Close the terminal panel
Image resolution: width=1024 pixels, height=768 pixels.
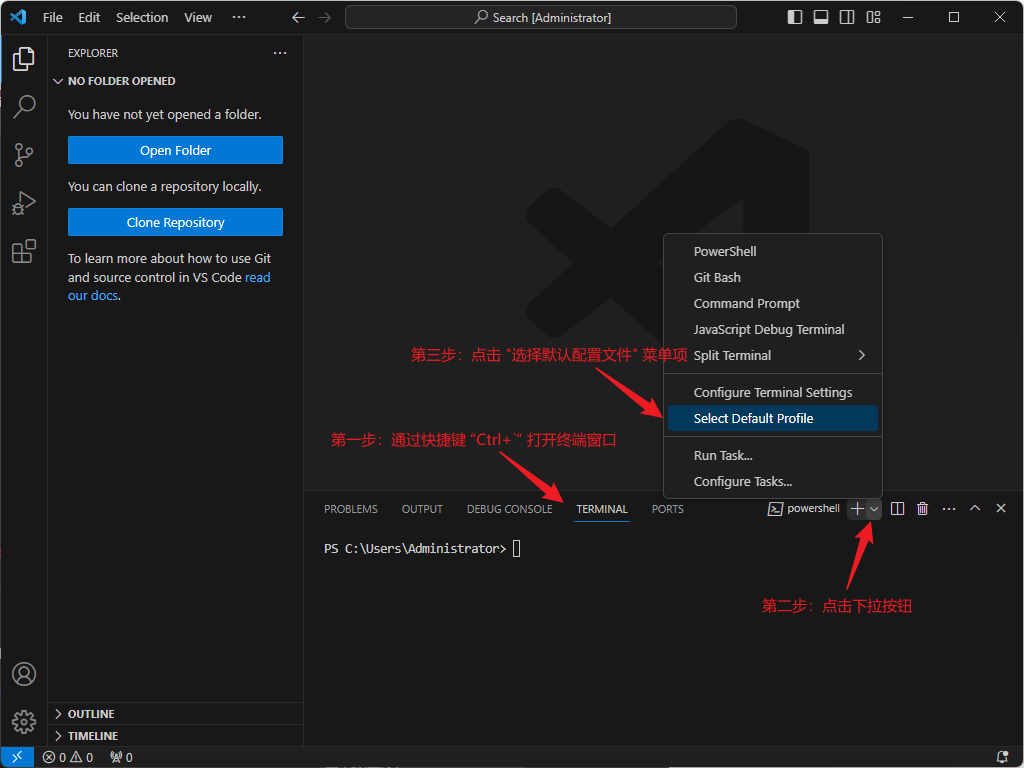[1000, 508]
